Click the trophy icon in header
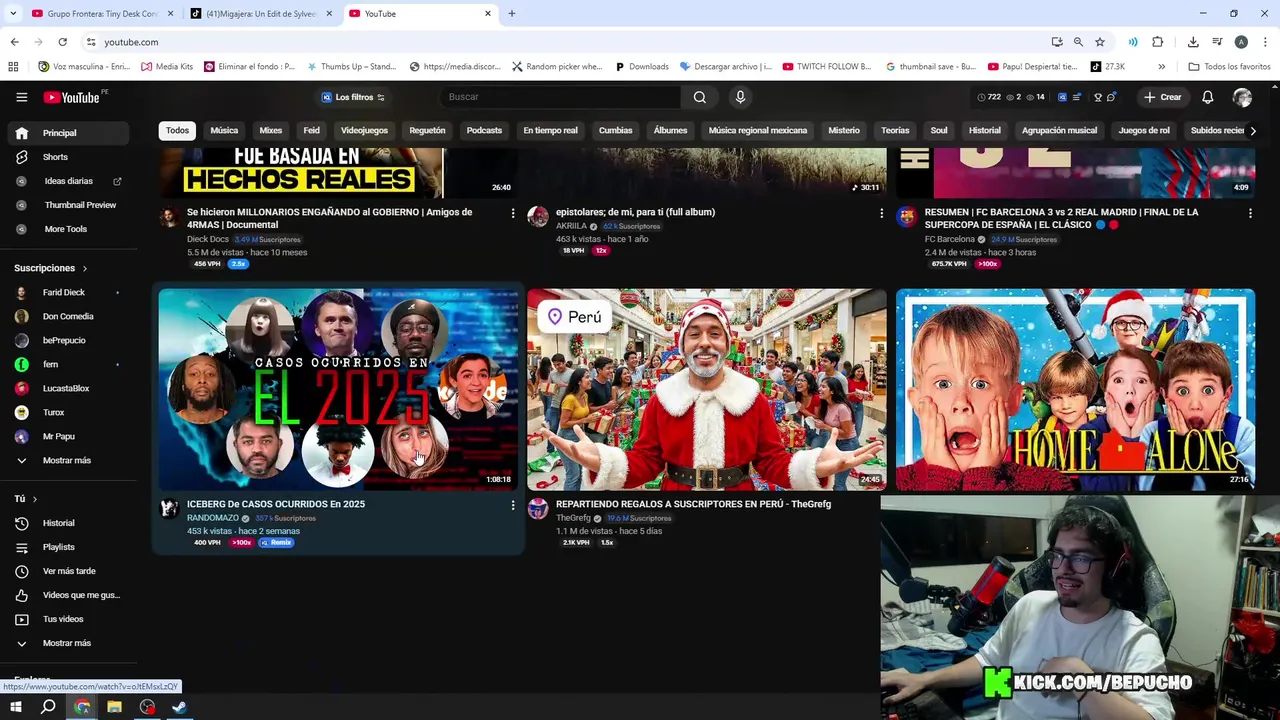The height and width of the screenshot is (720, 1280). [1098, 97]
